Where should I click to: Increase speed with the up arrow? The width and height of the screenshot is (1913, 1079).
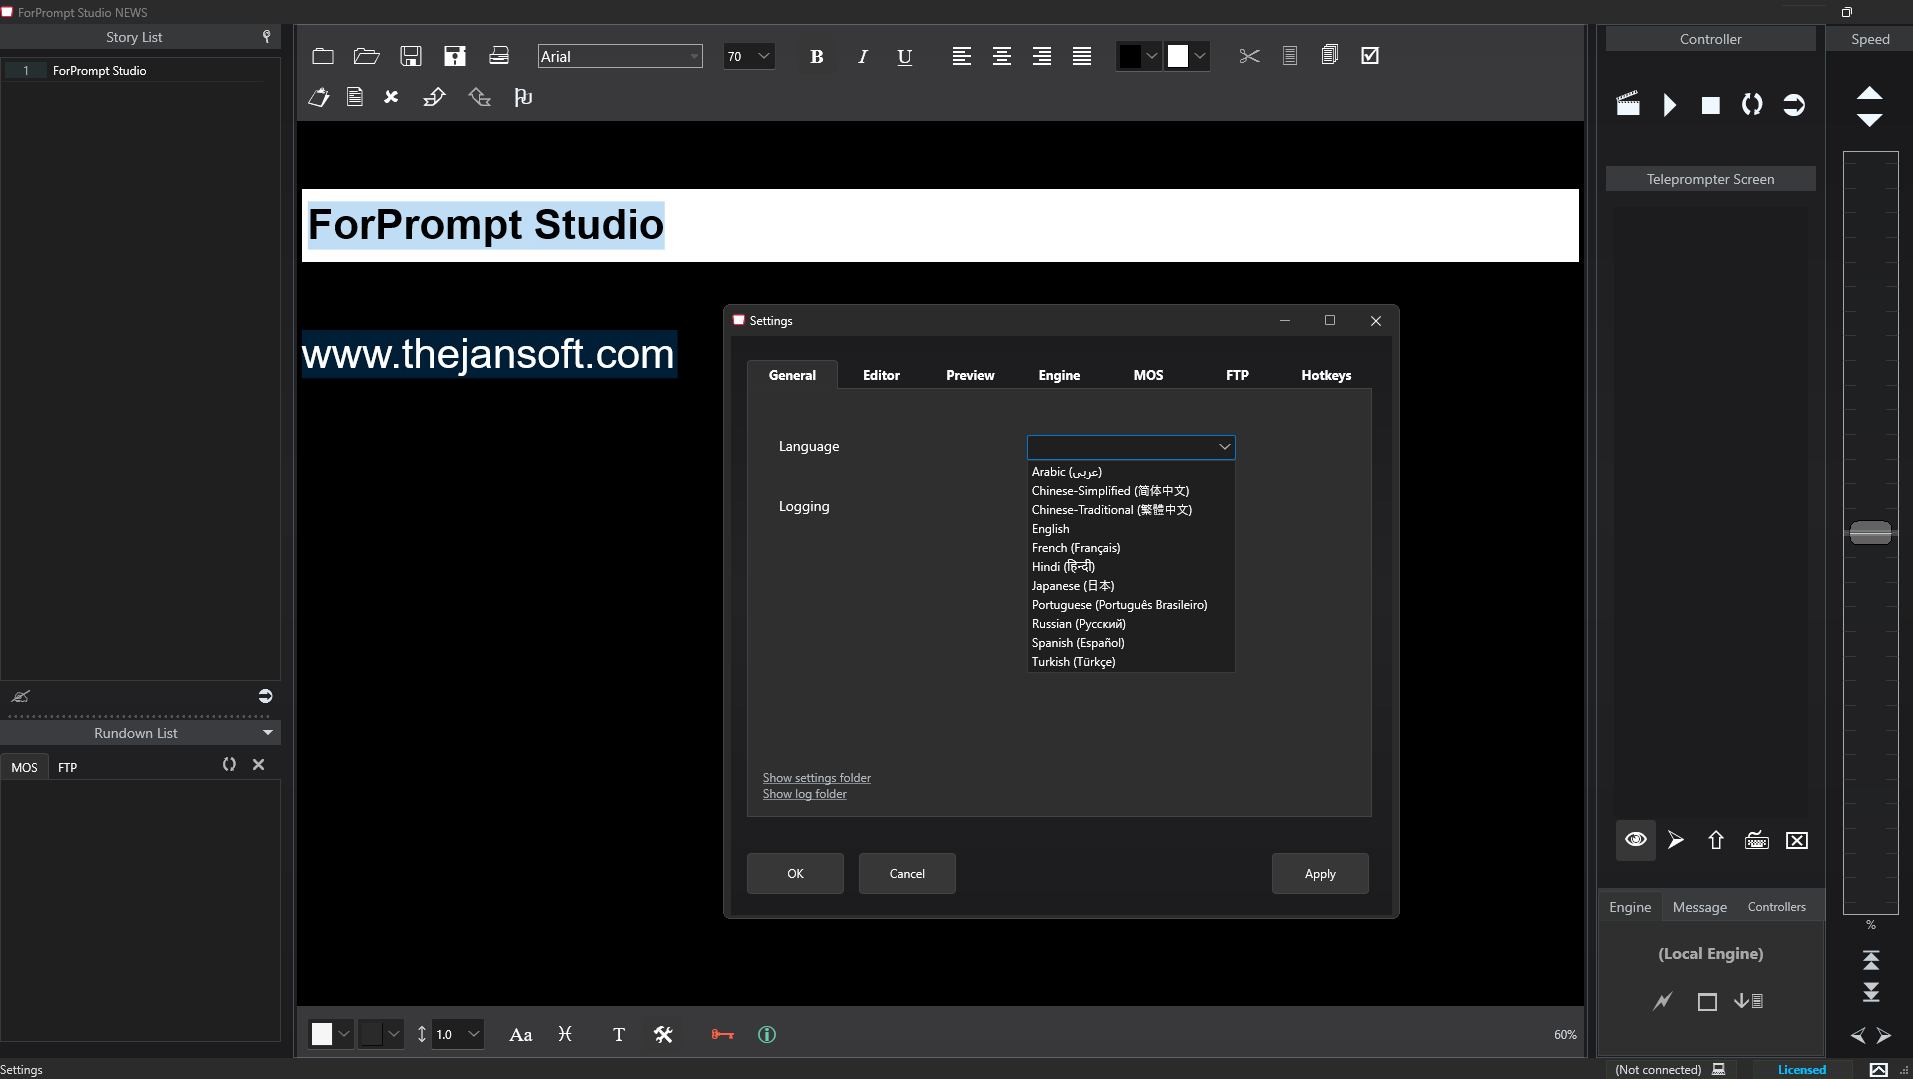point(1870,93)
